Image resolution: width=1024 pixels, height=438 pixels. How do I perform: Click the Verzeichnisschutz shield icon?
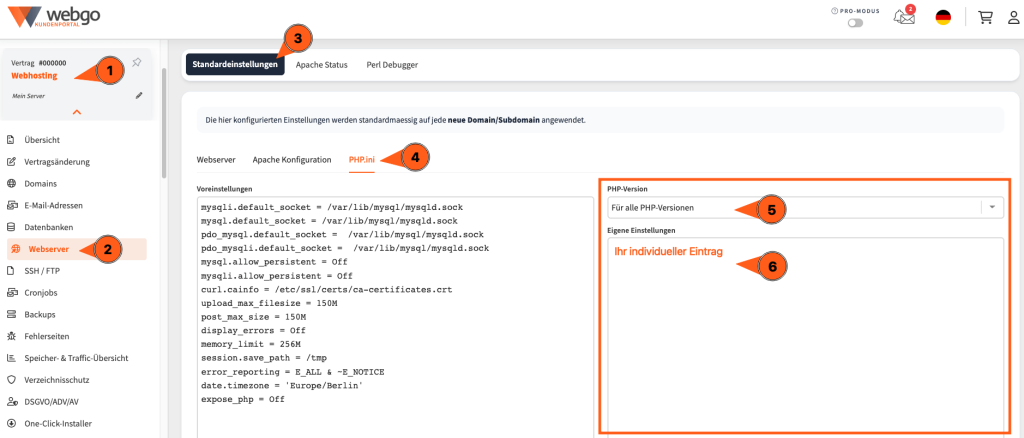coord(11,379)
